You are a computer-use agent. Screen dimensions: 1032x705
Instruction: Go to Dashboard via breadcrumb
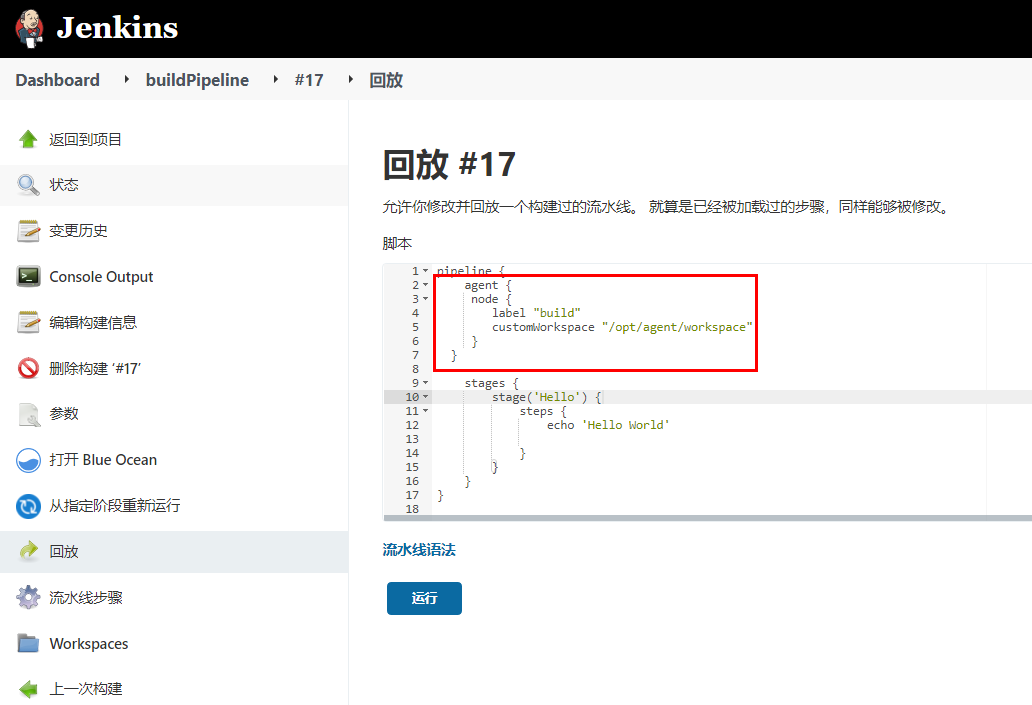coord(57,79)
